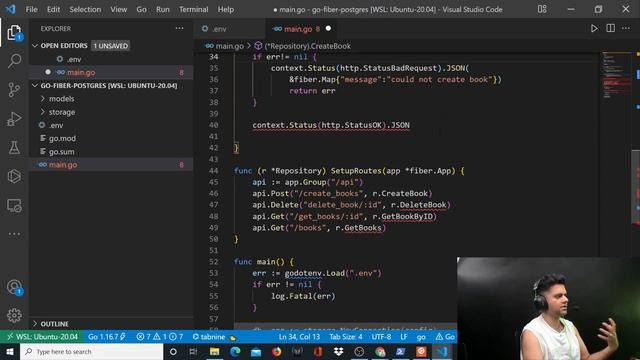Switch to the main.go editor tab
Viewport: 640px width, 360px height.
click(302, 29)
